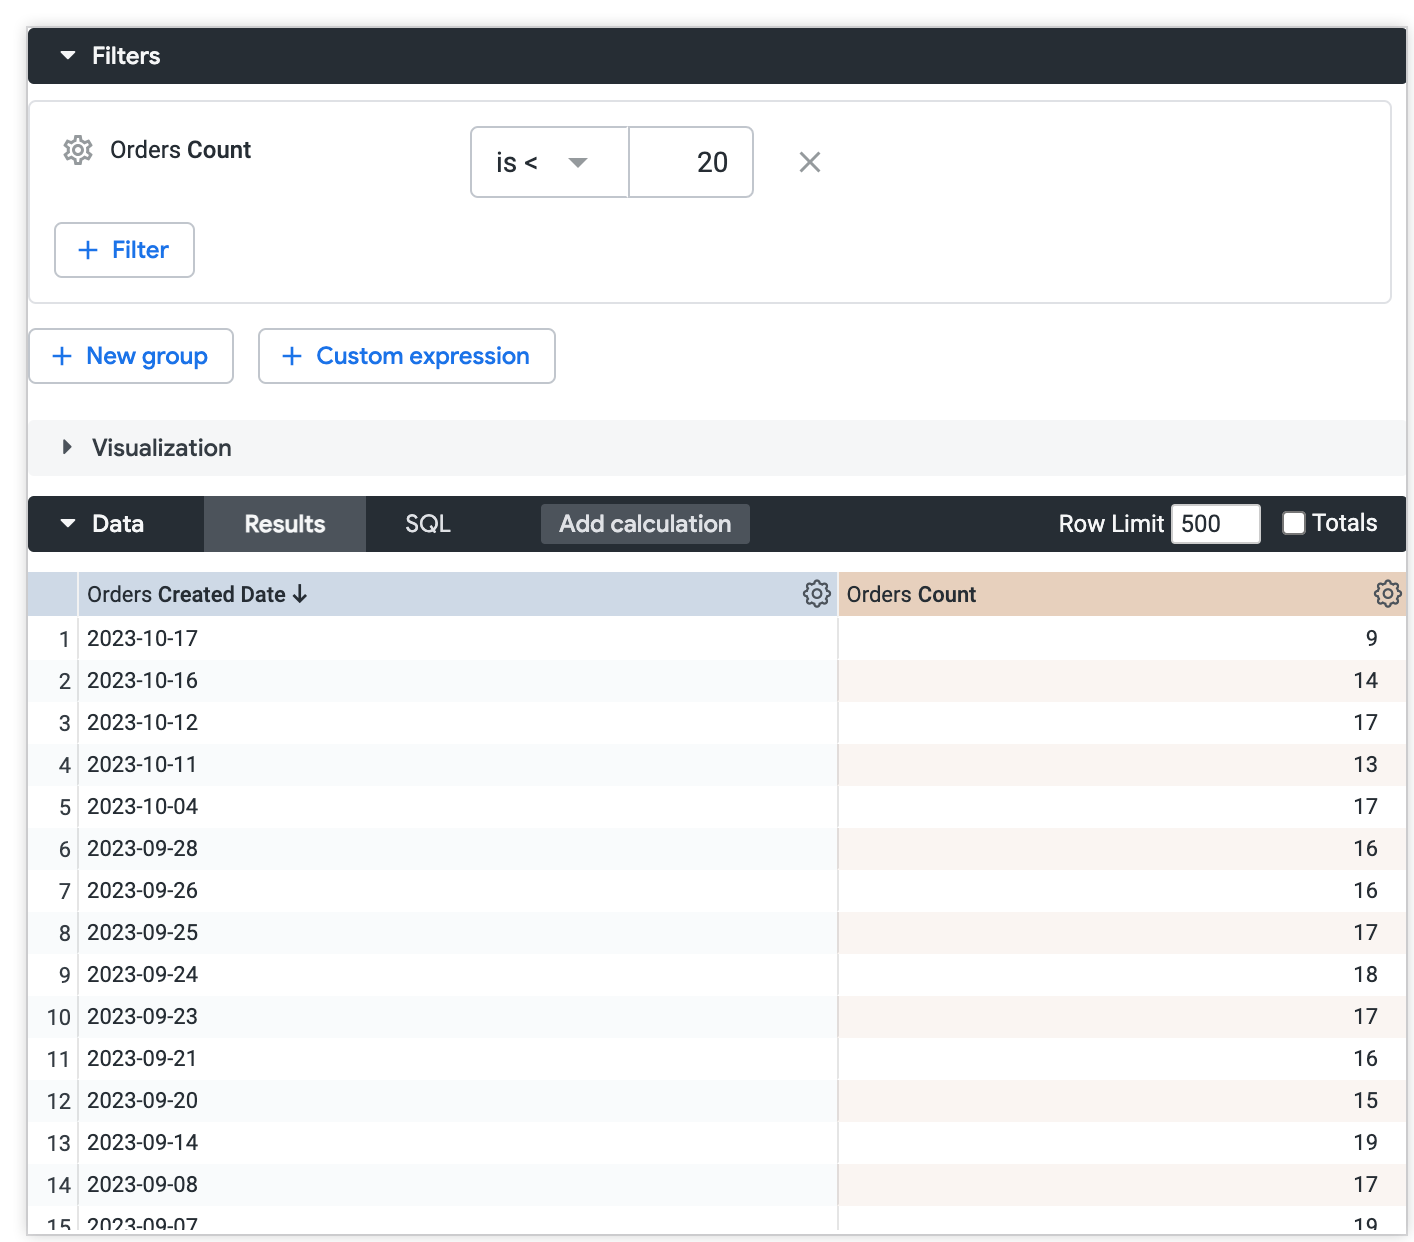Click the Orders Count column header
Image resolution: width=1414 pixels, height=1242 pixels.
911,595
